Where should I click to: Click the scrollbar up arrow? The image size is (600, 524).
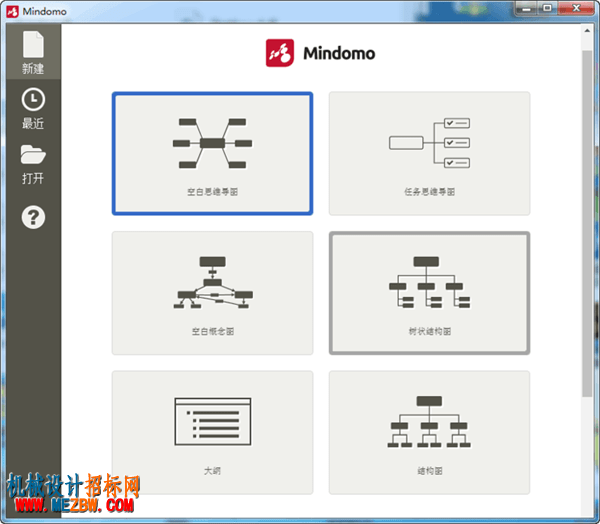point(587,31)
